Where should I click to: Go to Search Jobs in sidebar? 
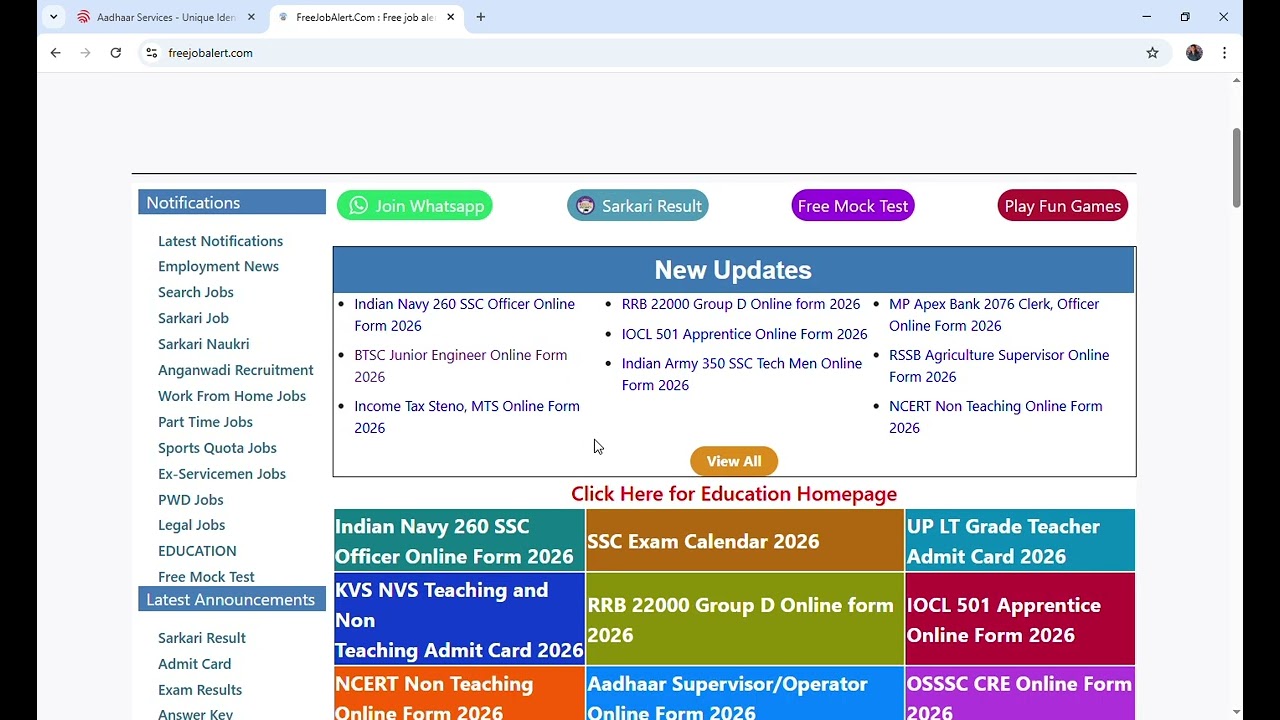pos(196,292)
